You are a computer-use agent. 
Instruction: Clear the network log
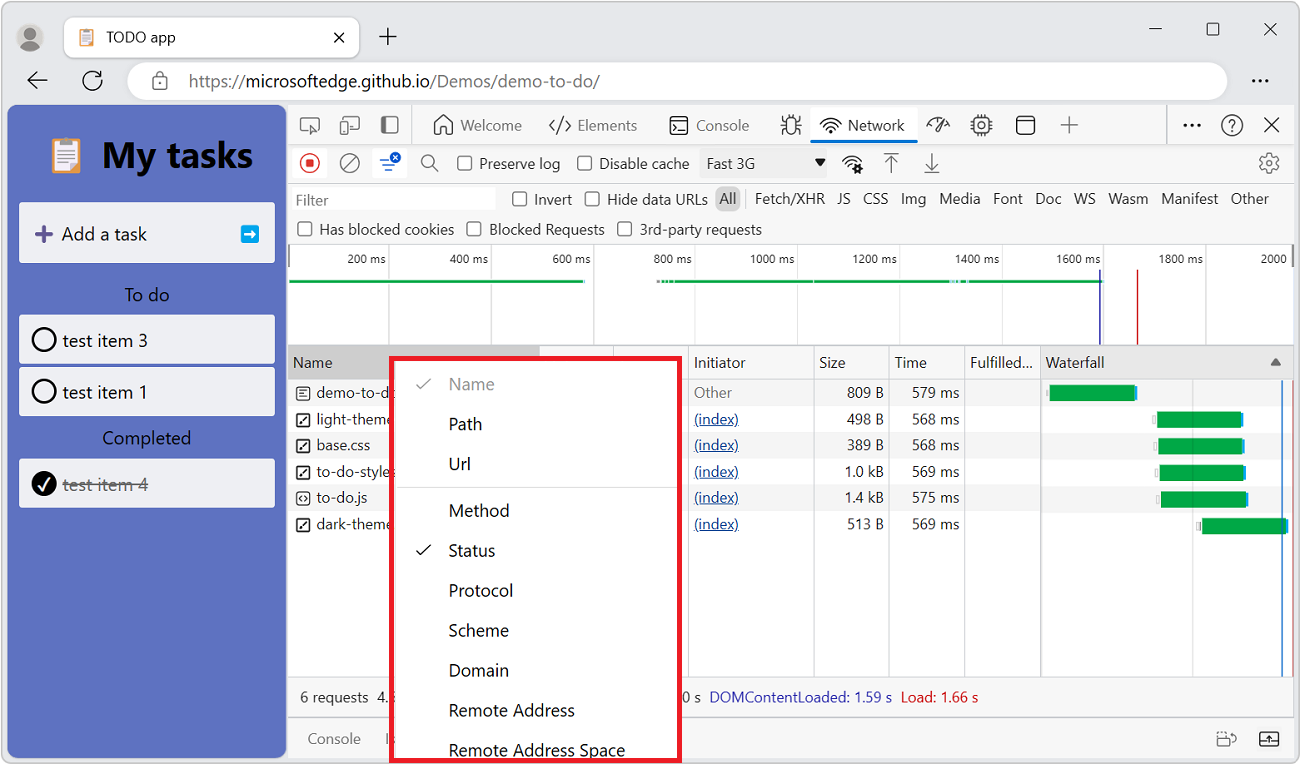349,163
